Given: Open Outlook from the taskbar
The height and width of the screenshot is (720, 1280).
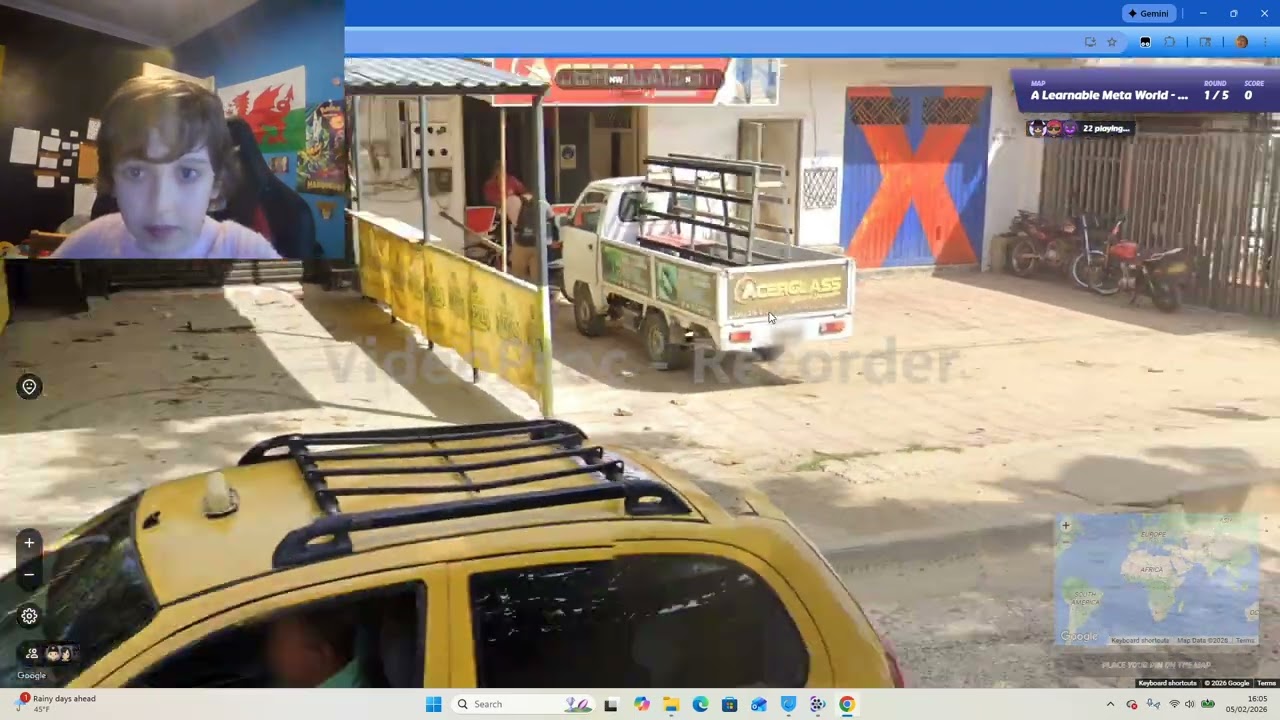Looking at the screenshot, I should (x=759, y=704).
